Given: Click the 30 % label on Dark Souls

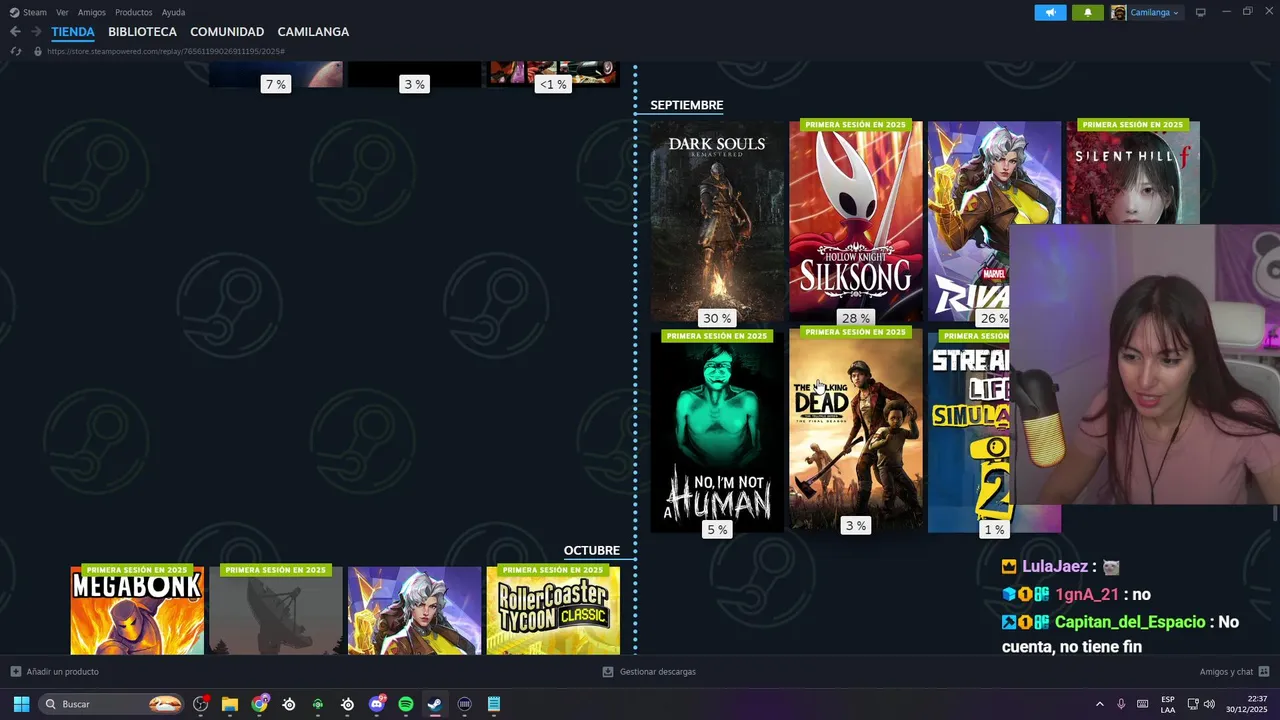Looking at the screenshot, I should (x=717, y=318).
